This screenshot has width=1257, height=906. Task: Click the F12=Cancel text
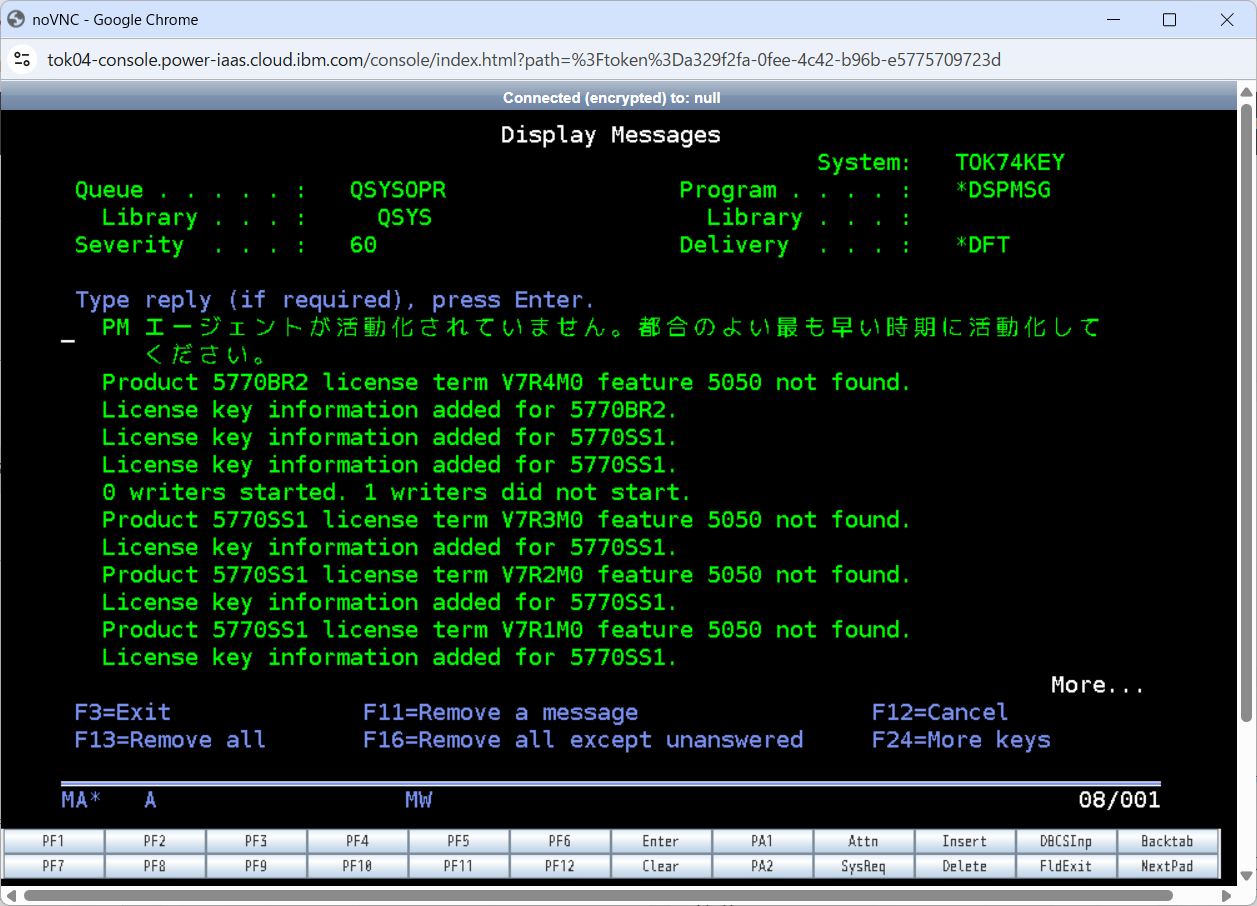click(940, 712)
